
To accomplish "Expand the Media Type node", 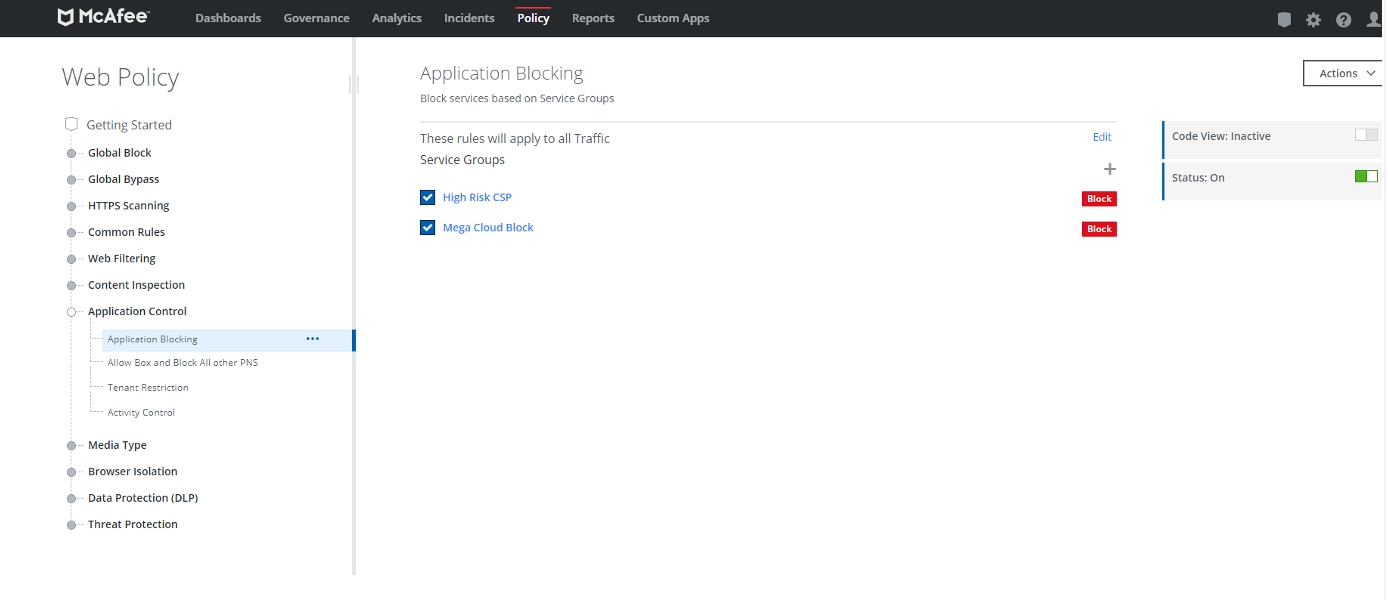I will click(x=71, y=446).
